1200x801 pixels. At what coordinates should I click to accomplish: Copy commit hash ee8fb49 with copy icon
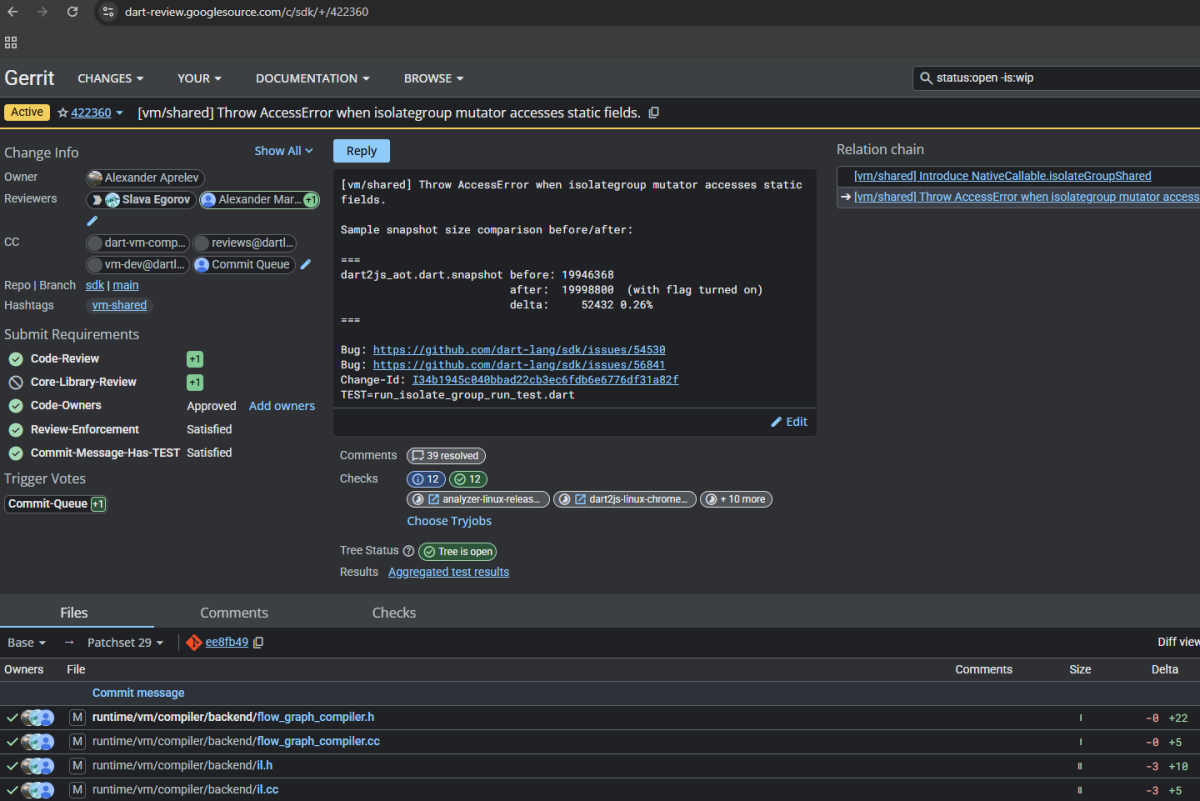258,642
